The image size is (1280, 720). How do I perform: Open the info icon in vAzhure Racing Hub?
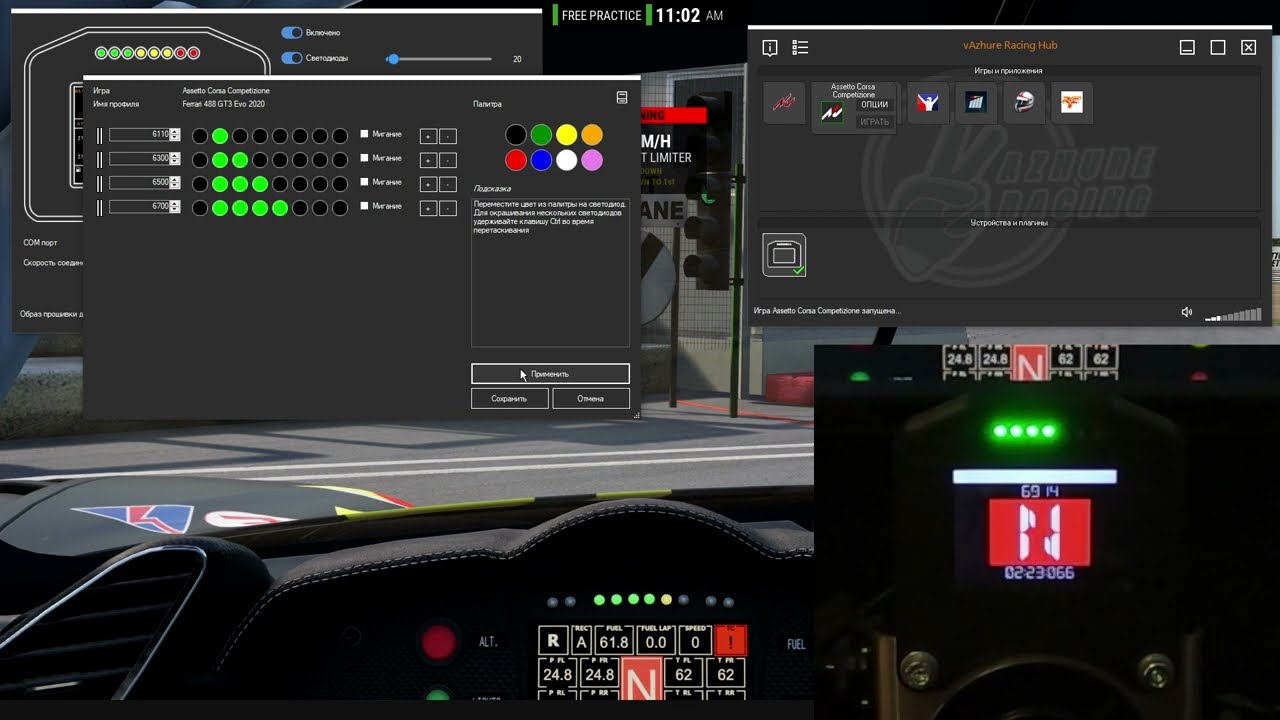(x=770, y=47)
